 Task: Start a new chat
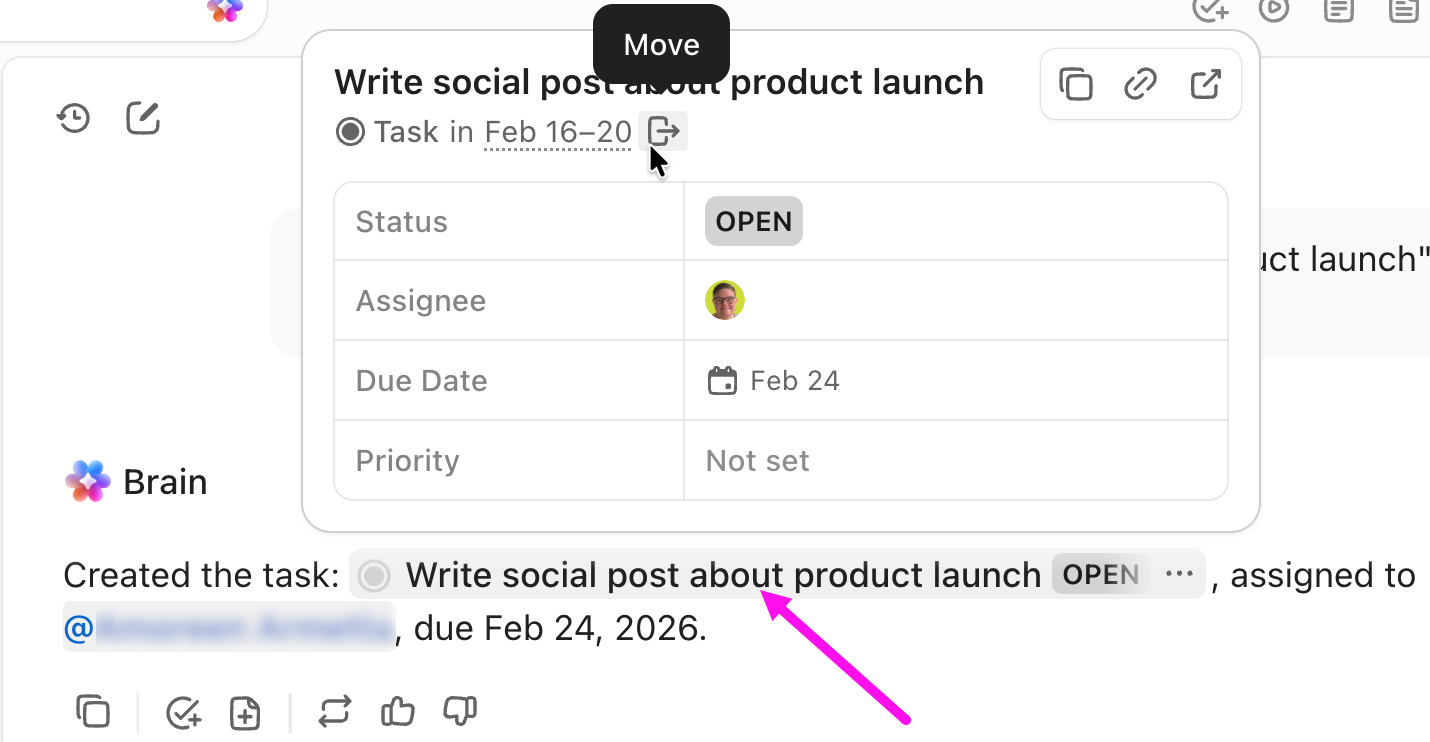142,117
